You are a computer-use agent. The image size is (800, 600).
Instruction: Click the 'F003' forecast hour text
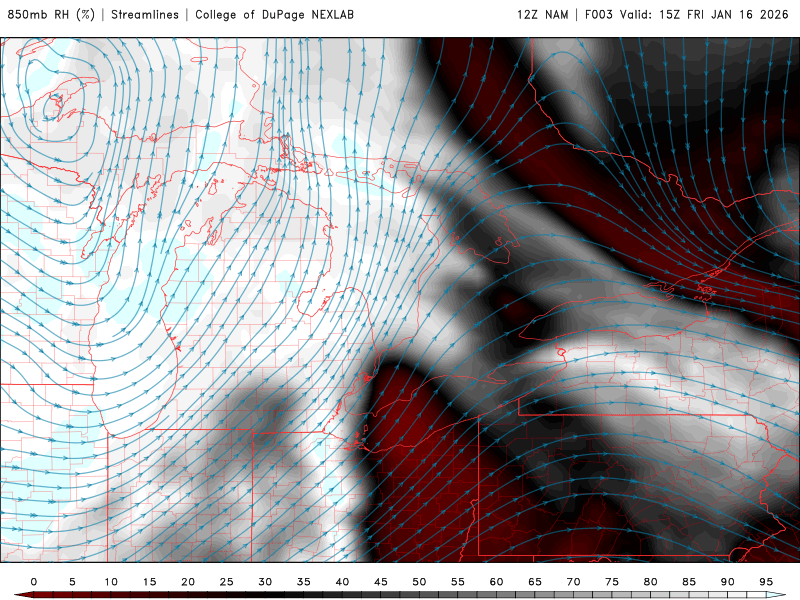pos(598,15)
